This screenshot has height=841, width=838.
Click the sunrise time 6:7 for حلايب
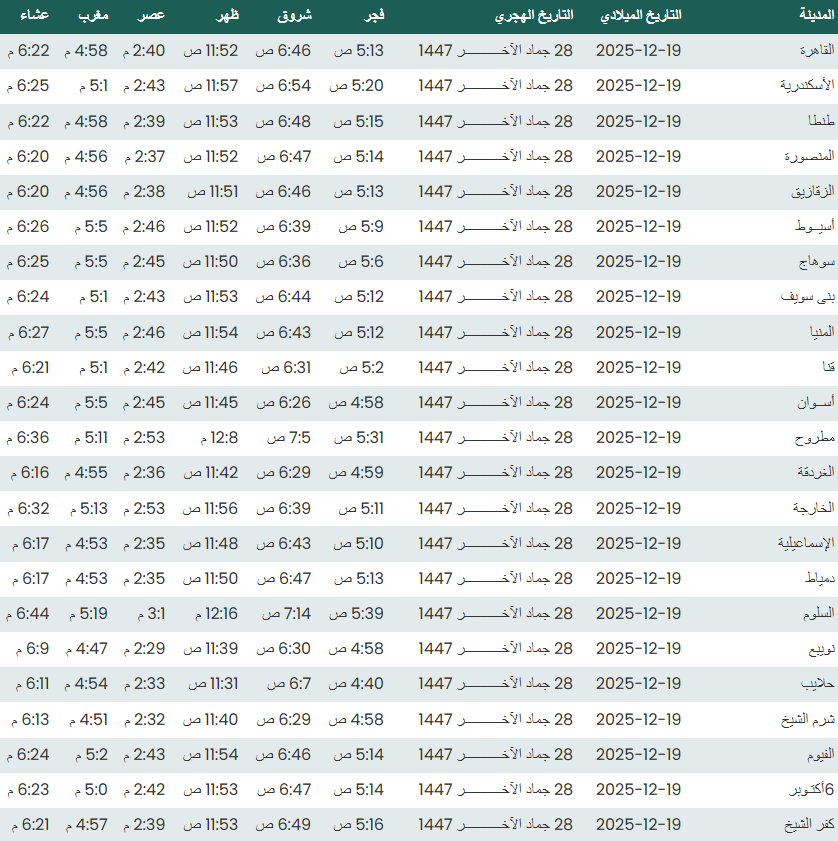[288, 684]
